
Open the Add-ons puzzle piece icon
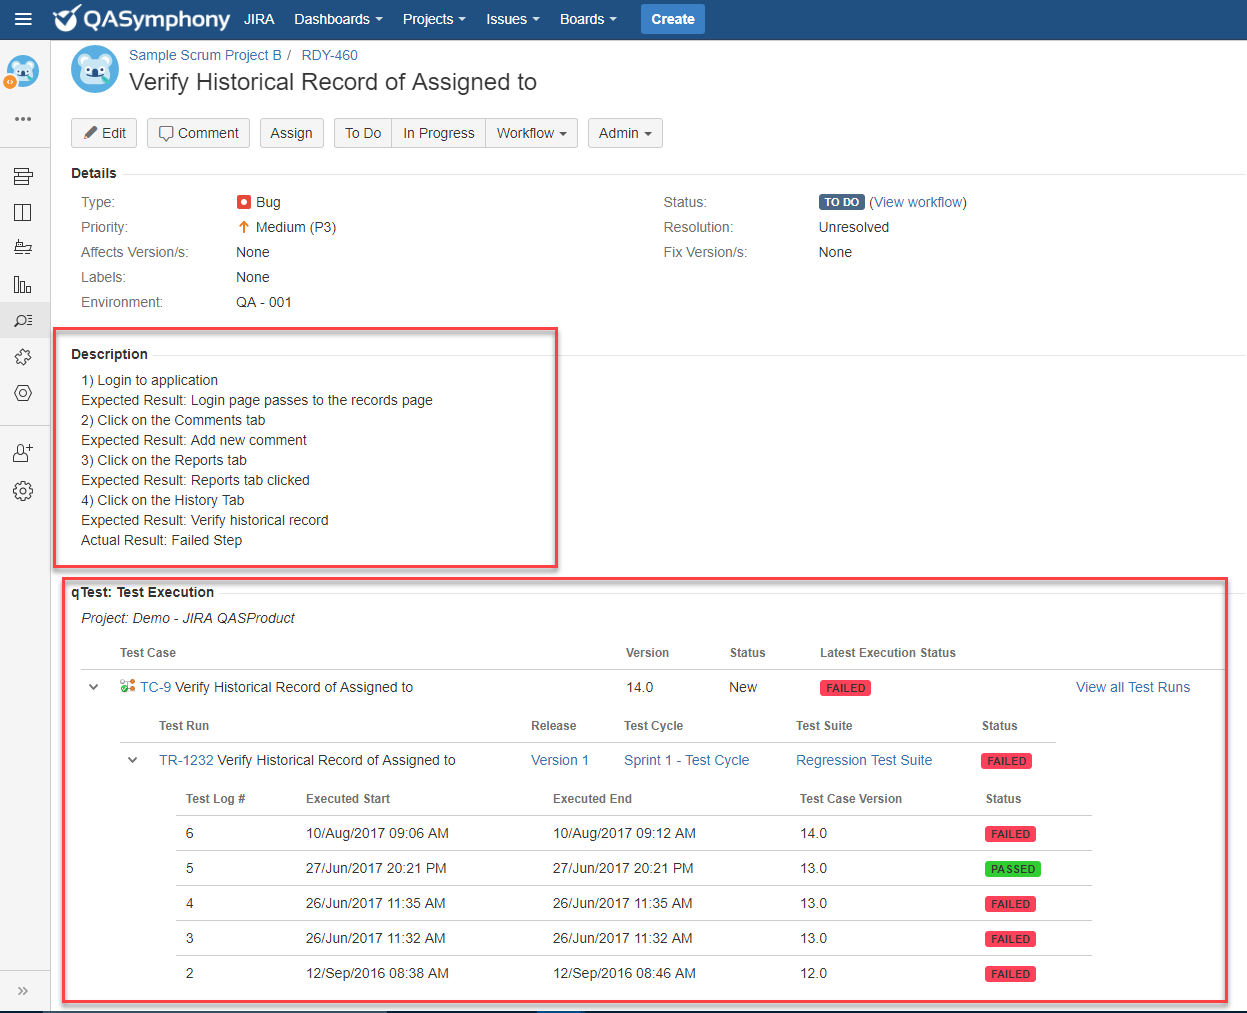click(23, 357)
